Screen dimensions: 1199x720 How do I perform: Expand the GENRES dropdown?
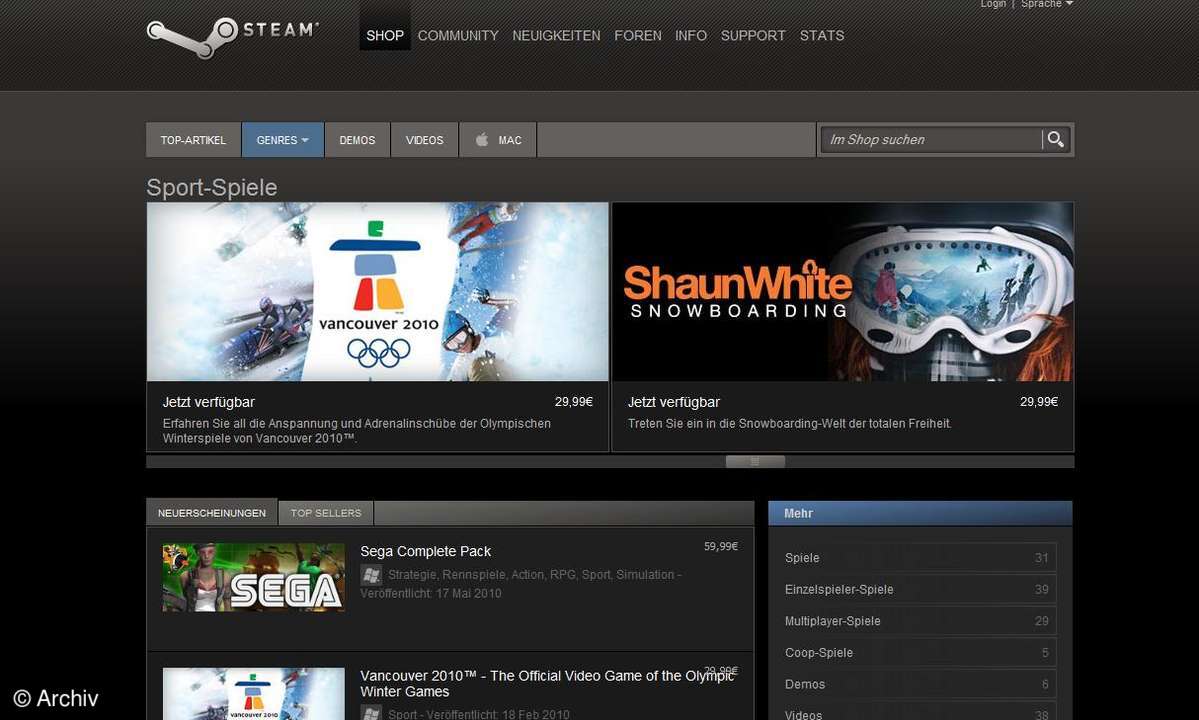[283, 140]
